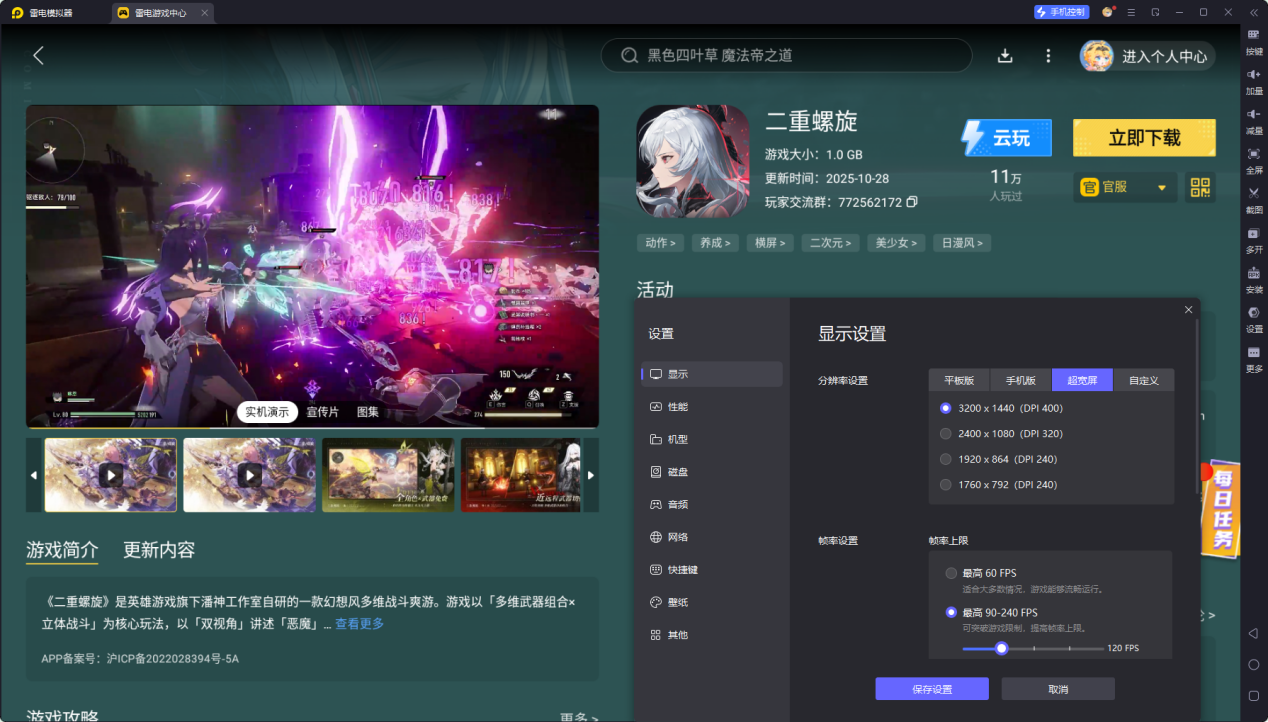
Task: Open the three-dot more options menu
Action: coord(1048,56)
